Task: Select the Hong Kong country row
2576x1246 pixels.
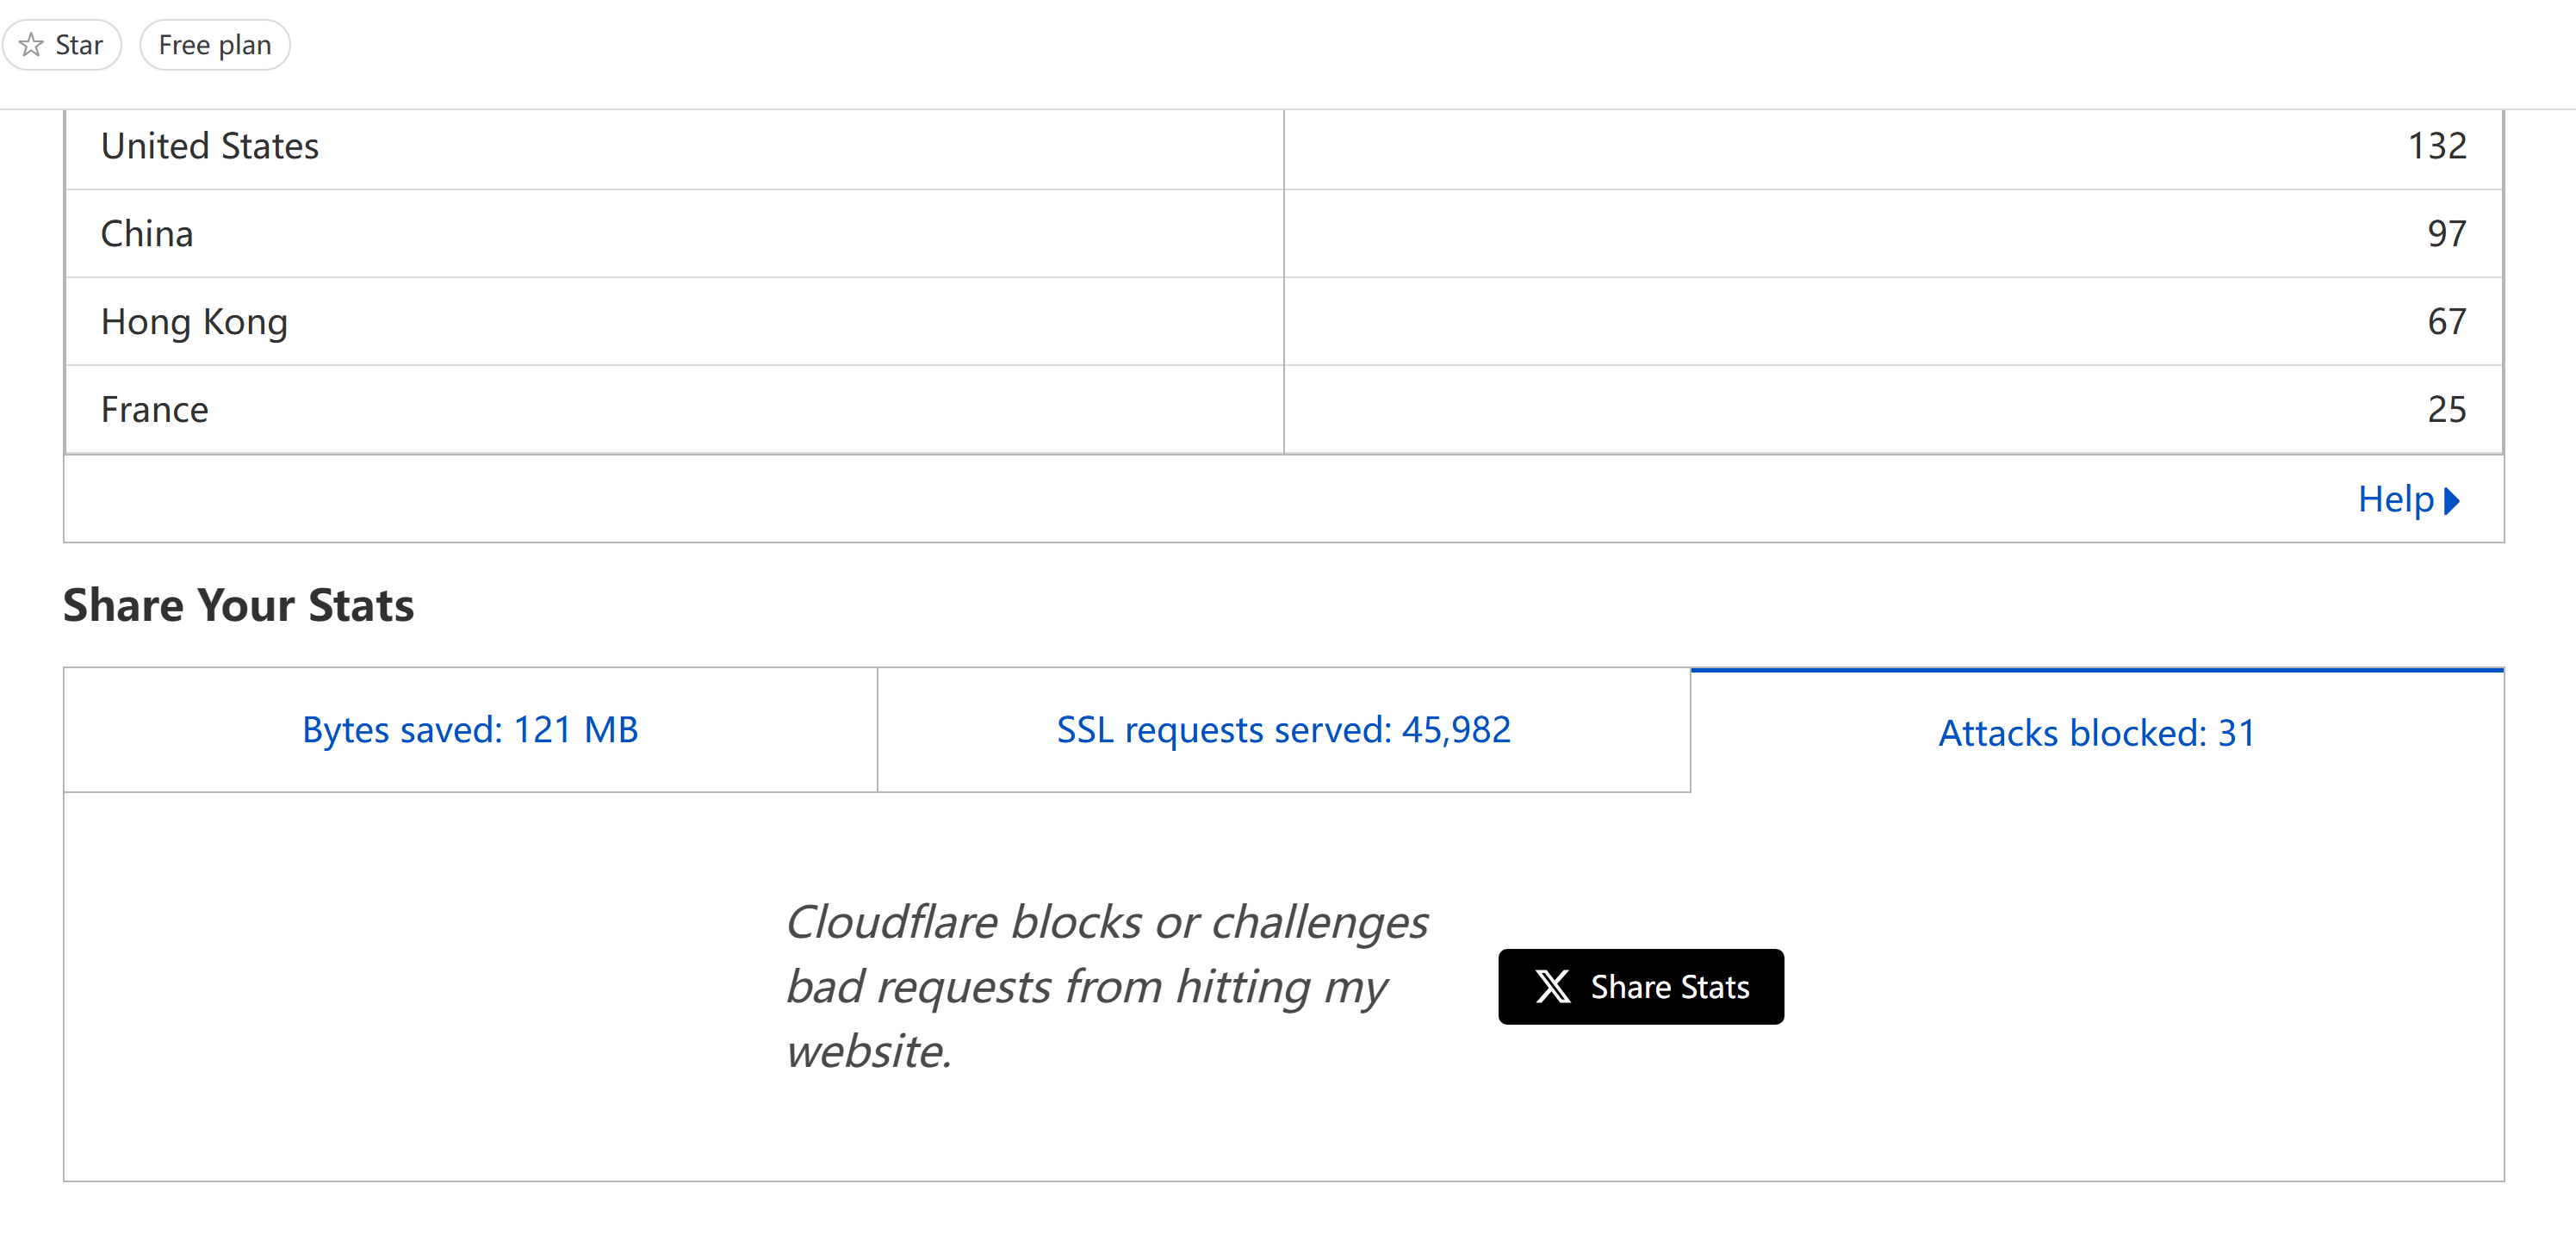Action: [1284, 322]
